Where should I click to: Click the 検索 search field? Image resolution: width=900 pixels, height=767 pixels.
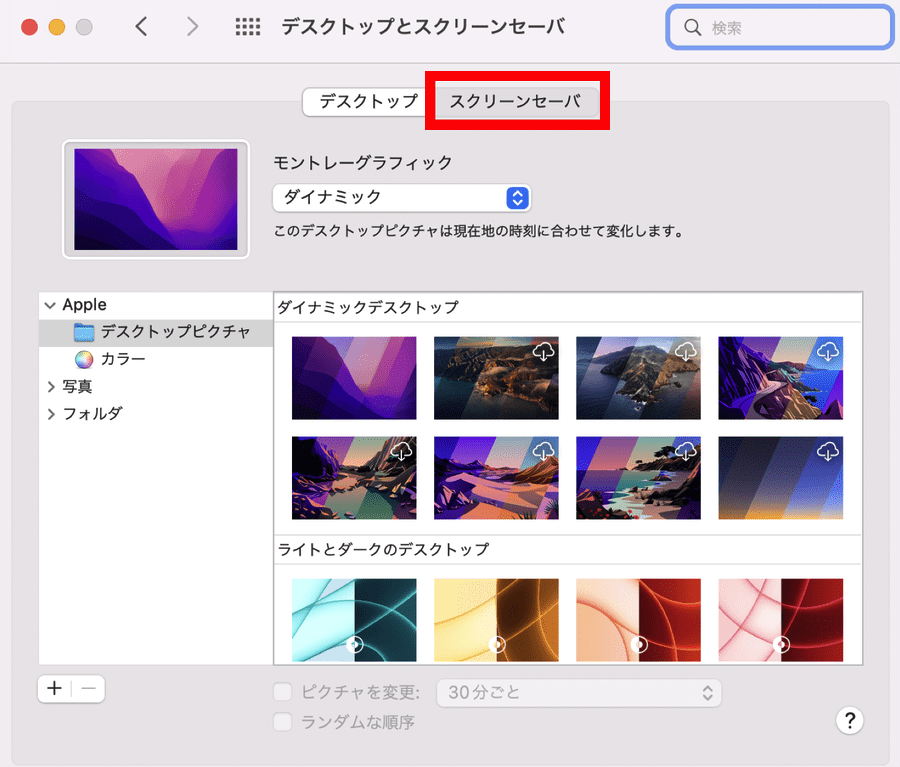pyautogui.click(x=780, y=28)
